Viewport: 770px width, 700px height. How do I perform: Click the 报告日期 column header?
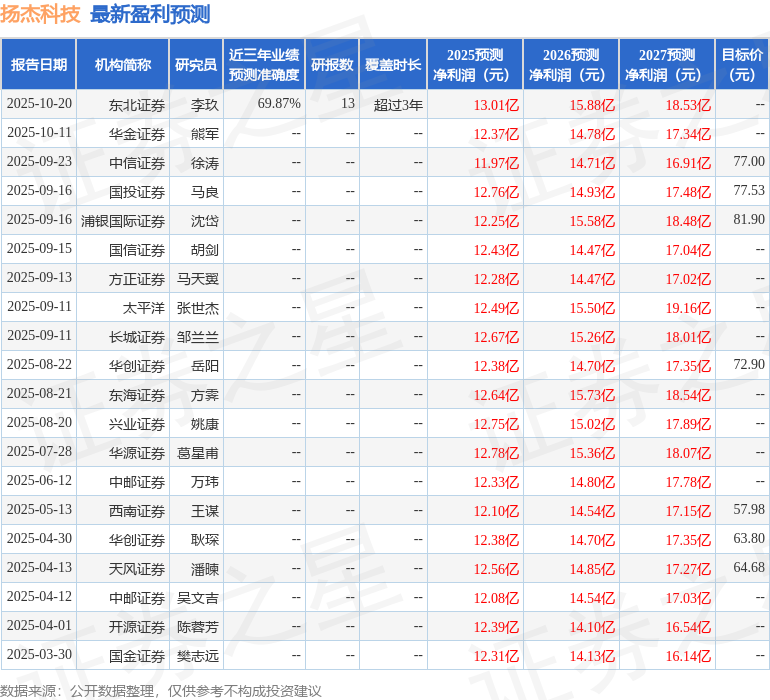pos(39,65)
